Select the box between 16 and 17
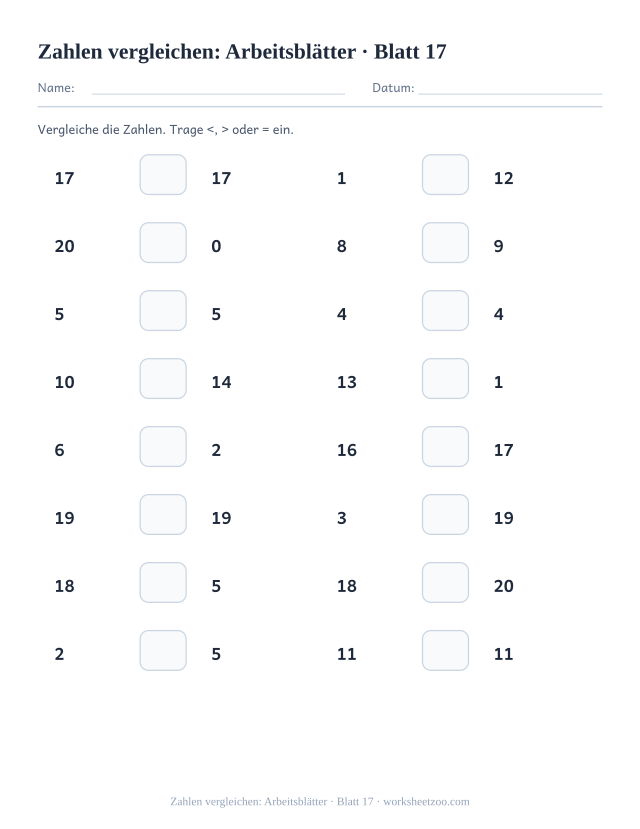The image size is (640, 829). tap(445, 447)
